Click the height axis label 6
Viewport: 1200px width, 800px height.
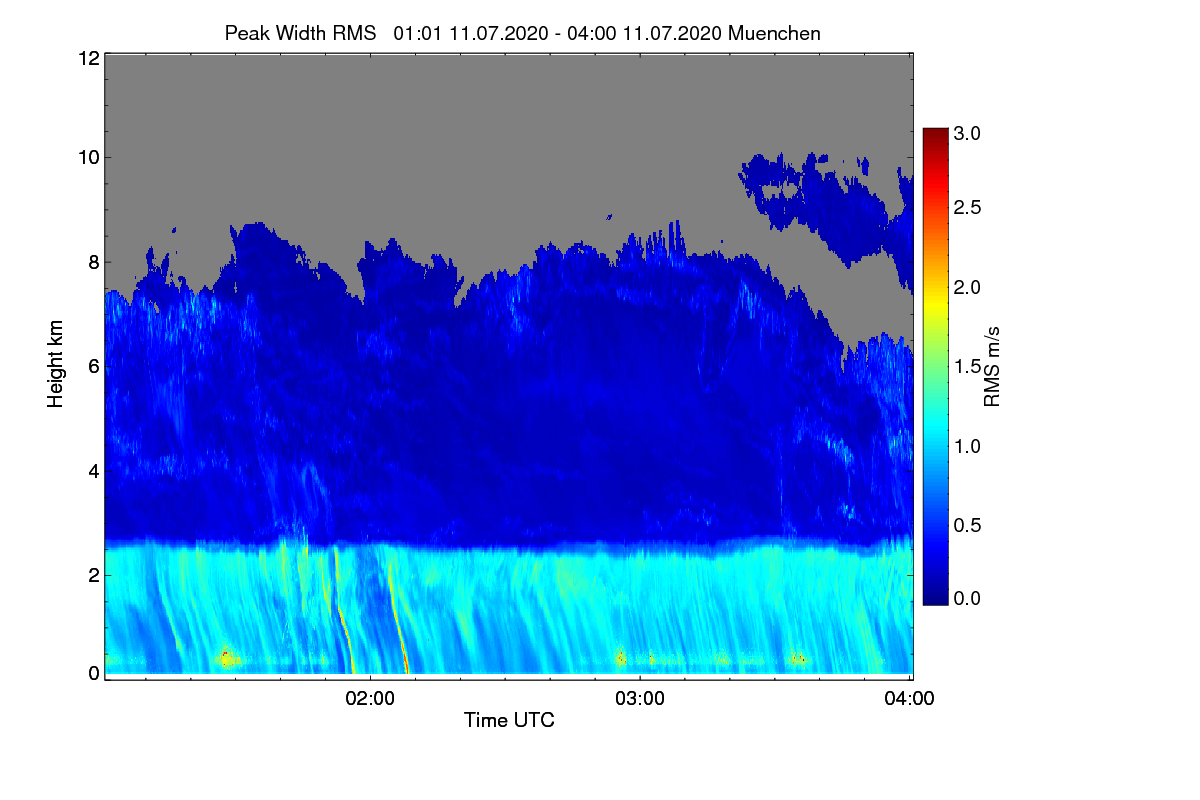(93, 366)
